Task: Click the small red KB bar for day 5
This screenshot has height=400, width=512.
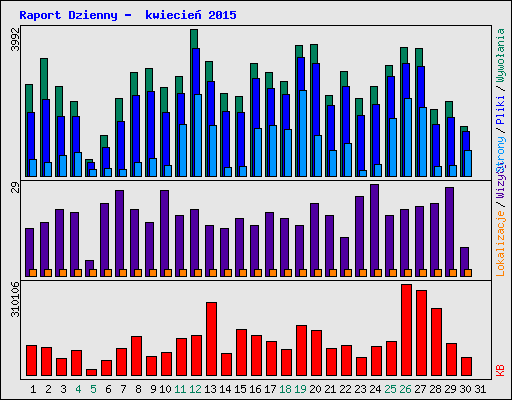Action: (91, 373)
